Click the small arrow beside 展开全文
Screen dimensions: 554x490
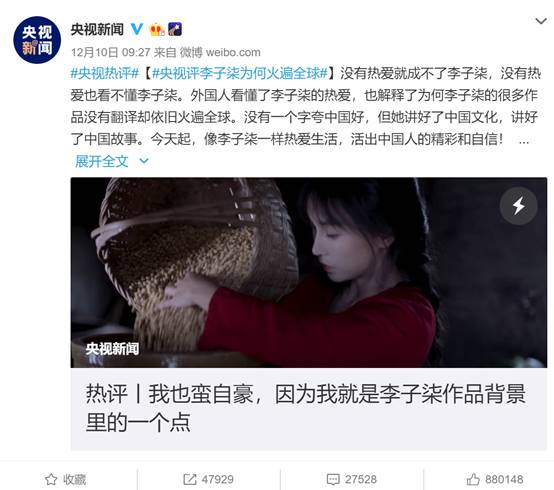pyautogui.click(x=144, y=161)
